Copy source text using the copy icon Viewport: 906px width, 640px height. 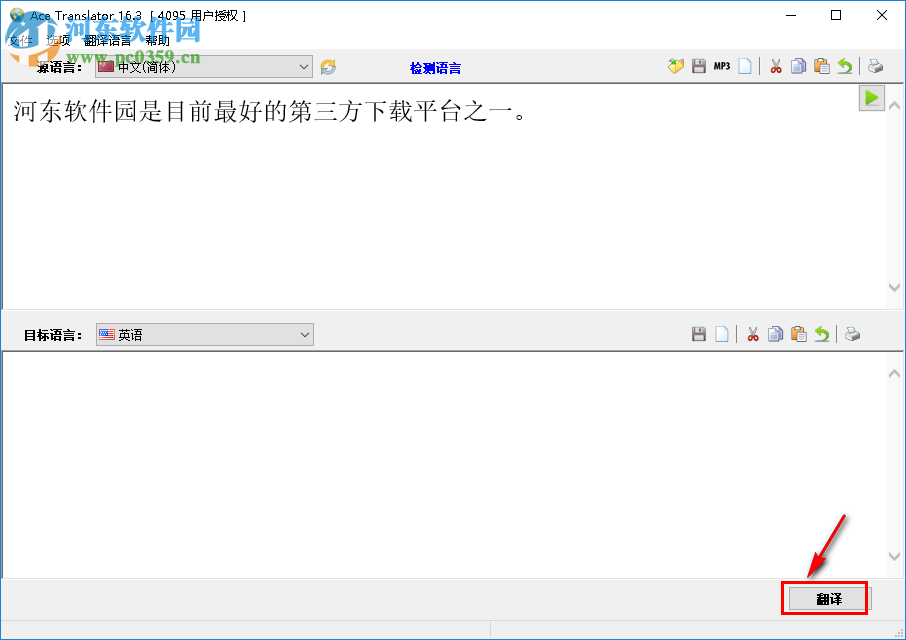pyautogui.click(x=798, y=66)
